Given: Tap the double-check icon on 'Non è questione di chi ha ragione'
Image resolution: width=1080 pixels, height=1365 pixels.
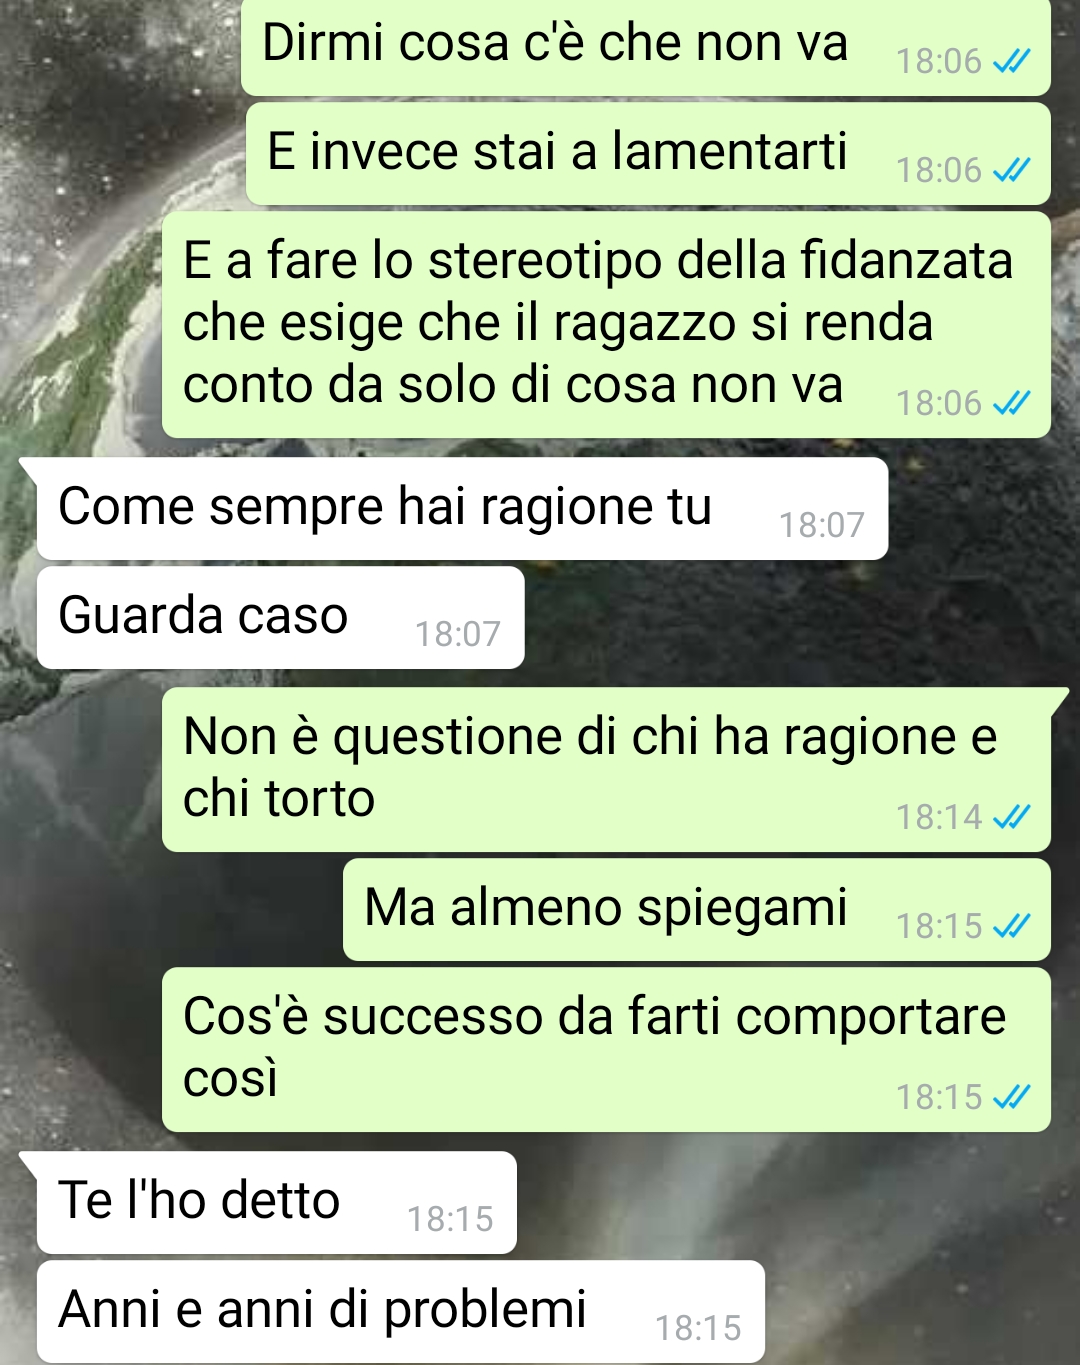Looking at the screenshot, I should tap(1011, 818).
